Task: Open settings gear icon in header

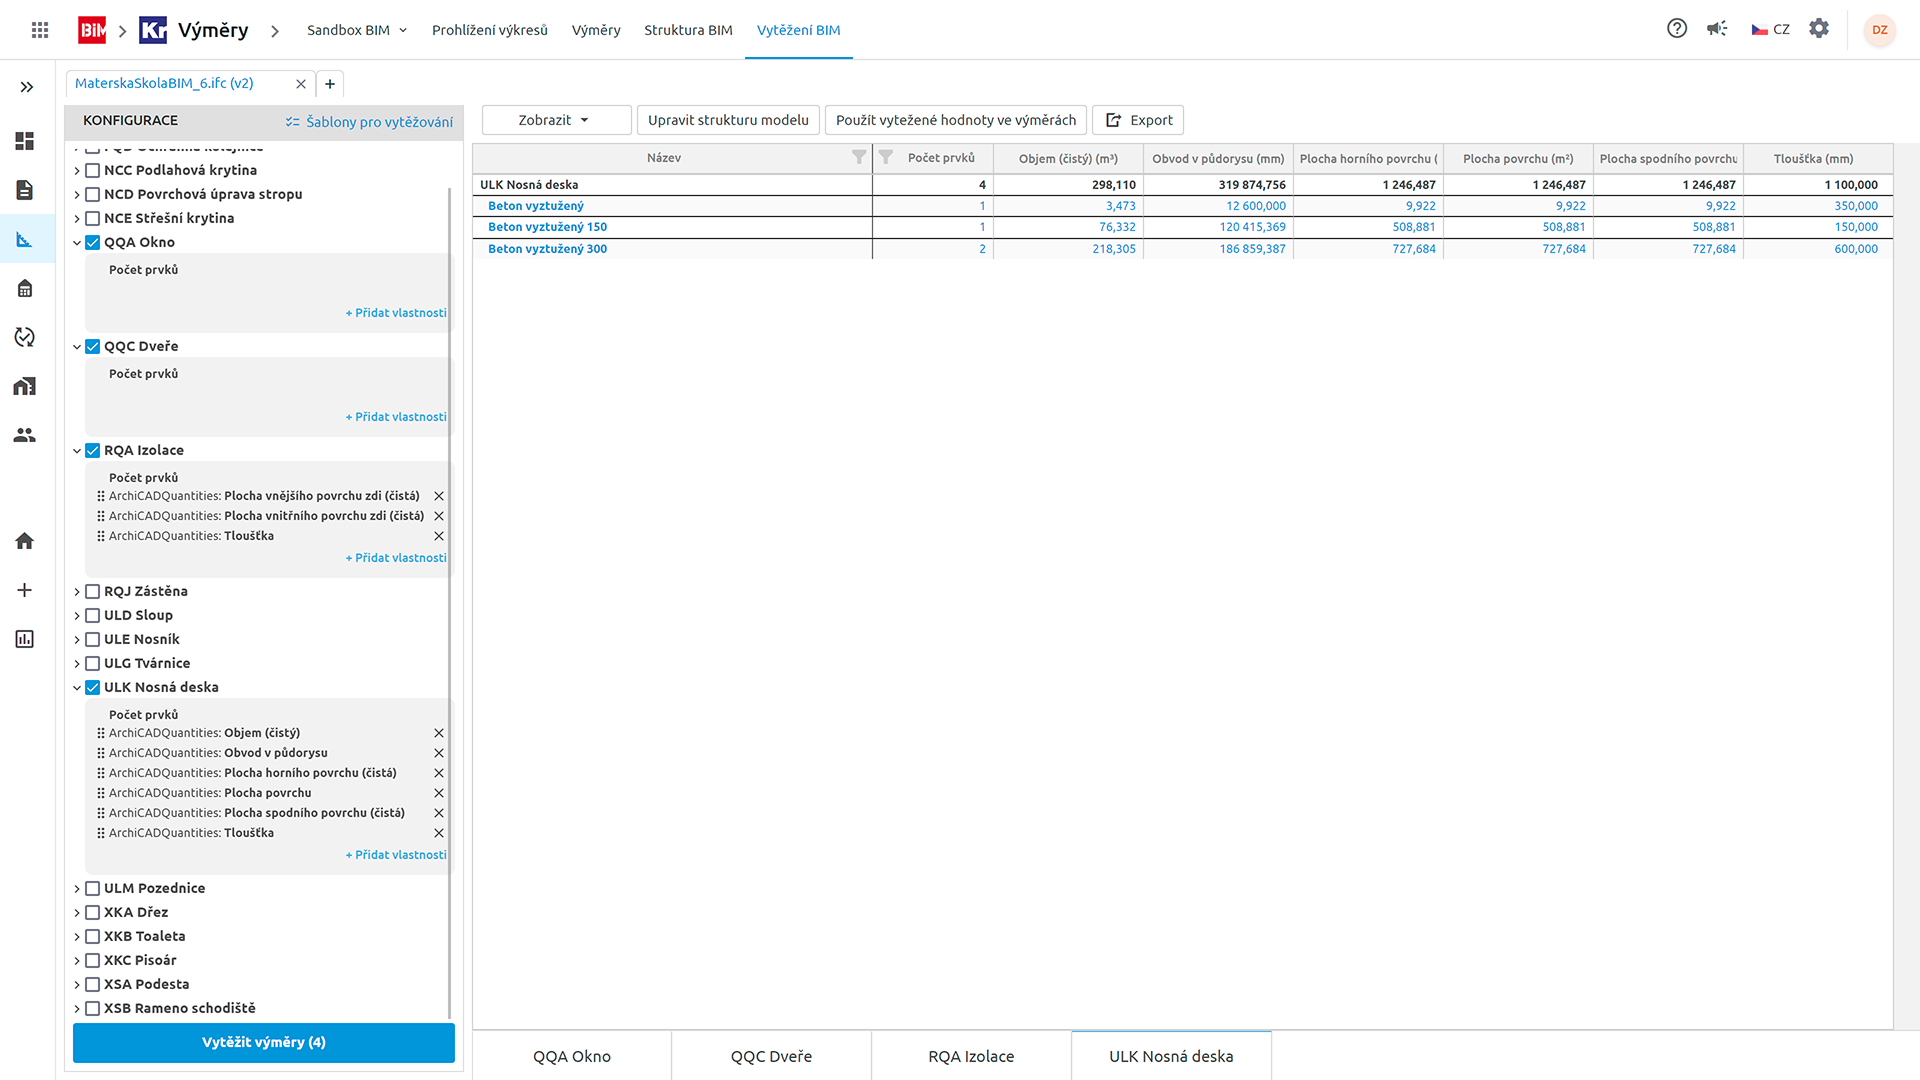Action: (1819, 29)
